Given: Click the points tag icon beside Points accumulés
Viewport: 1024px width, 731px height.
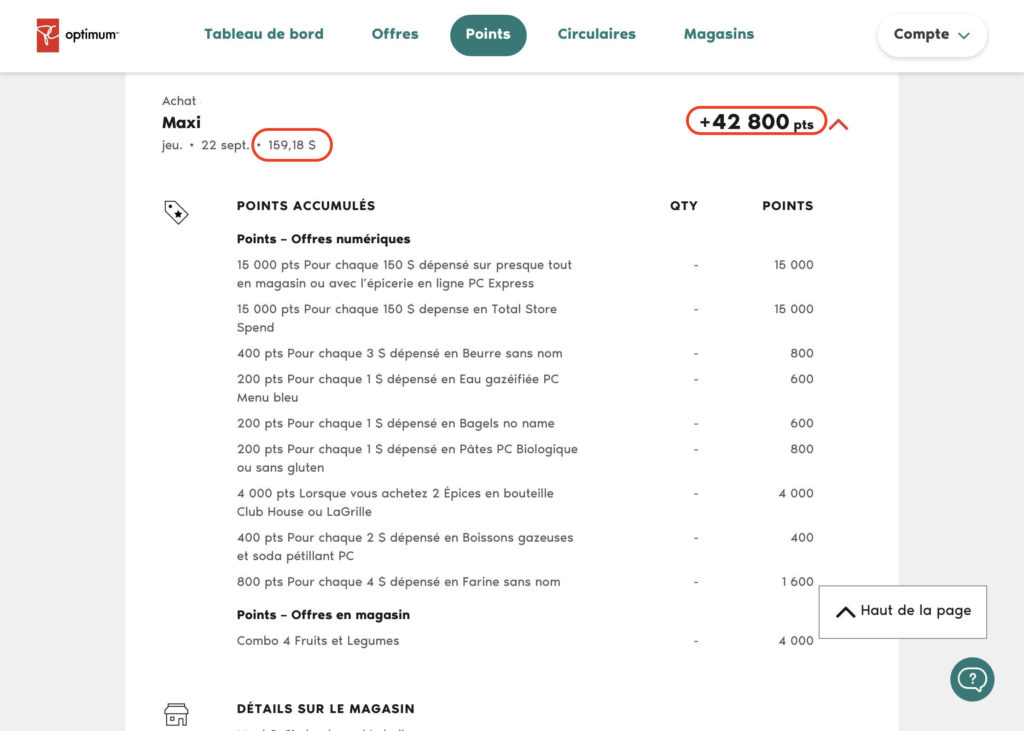Looking at the screenshot, I should [176, 212].
